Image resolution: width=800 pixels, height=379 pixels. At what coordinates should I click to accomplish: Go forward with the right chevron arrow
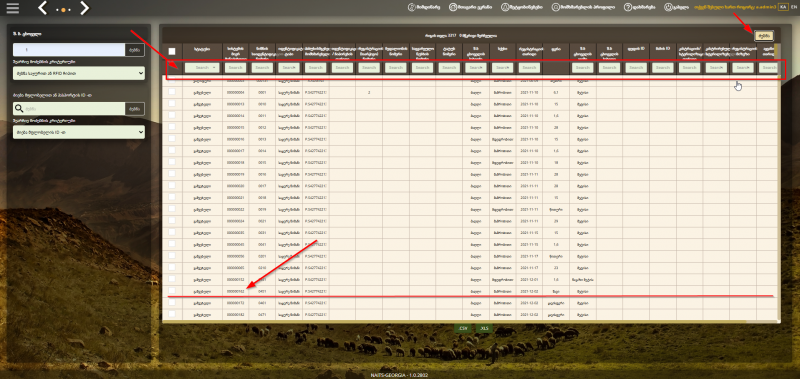pyautogui.click(x=85, y=8)
